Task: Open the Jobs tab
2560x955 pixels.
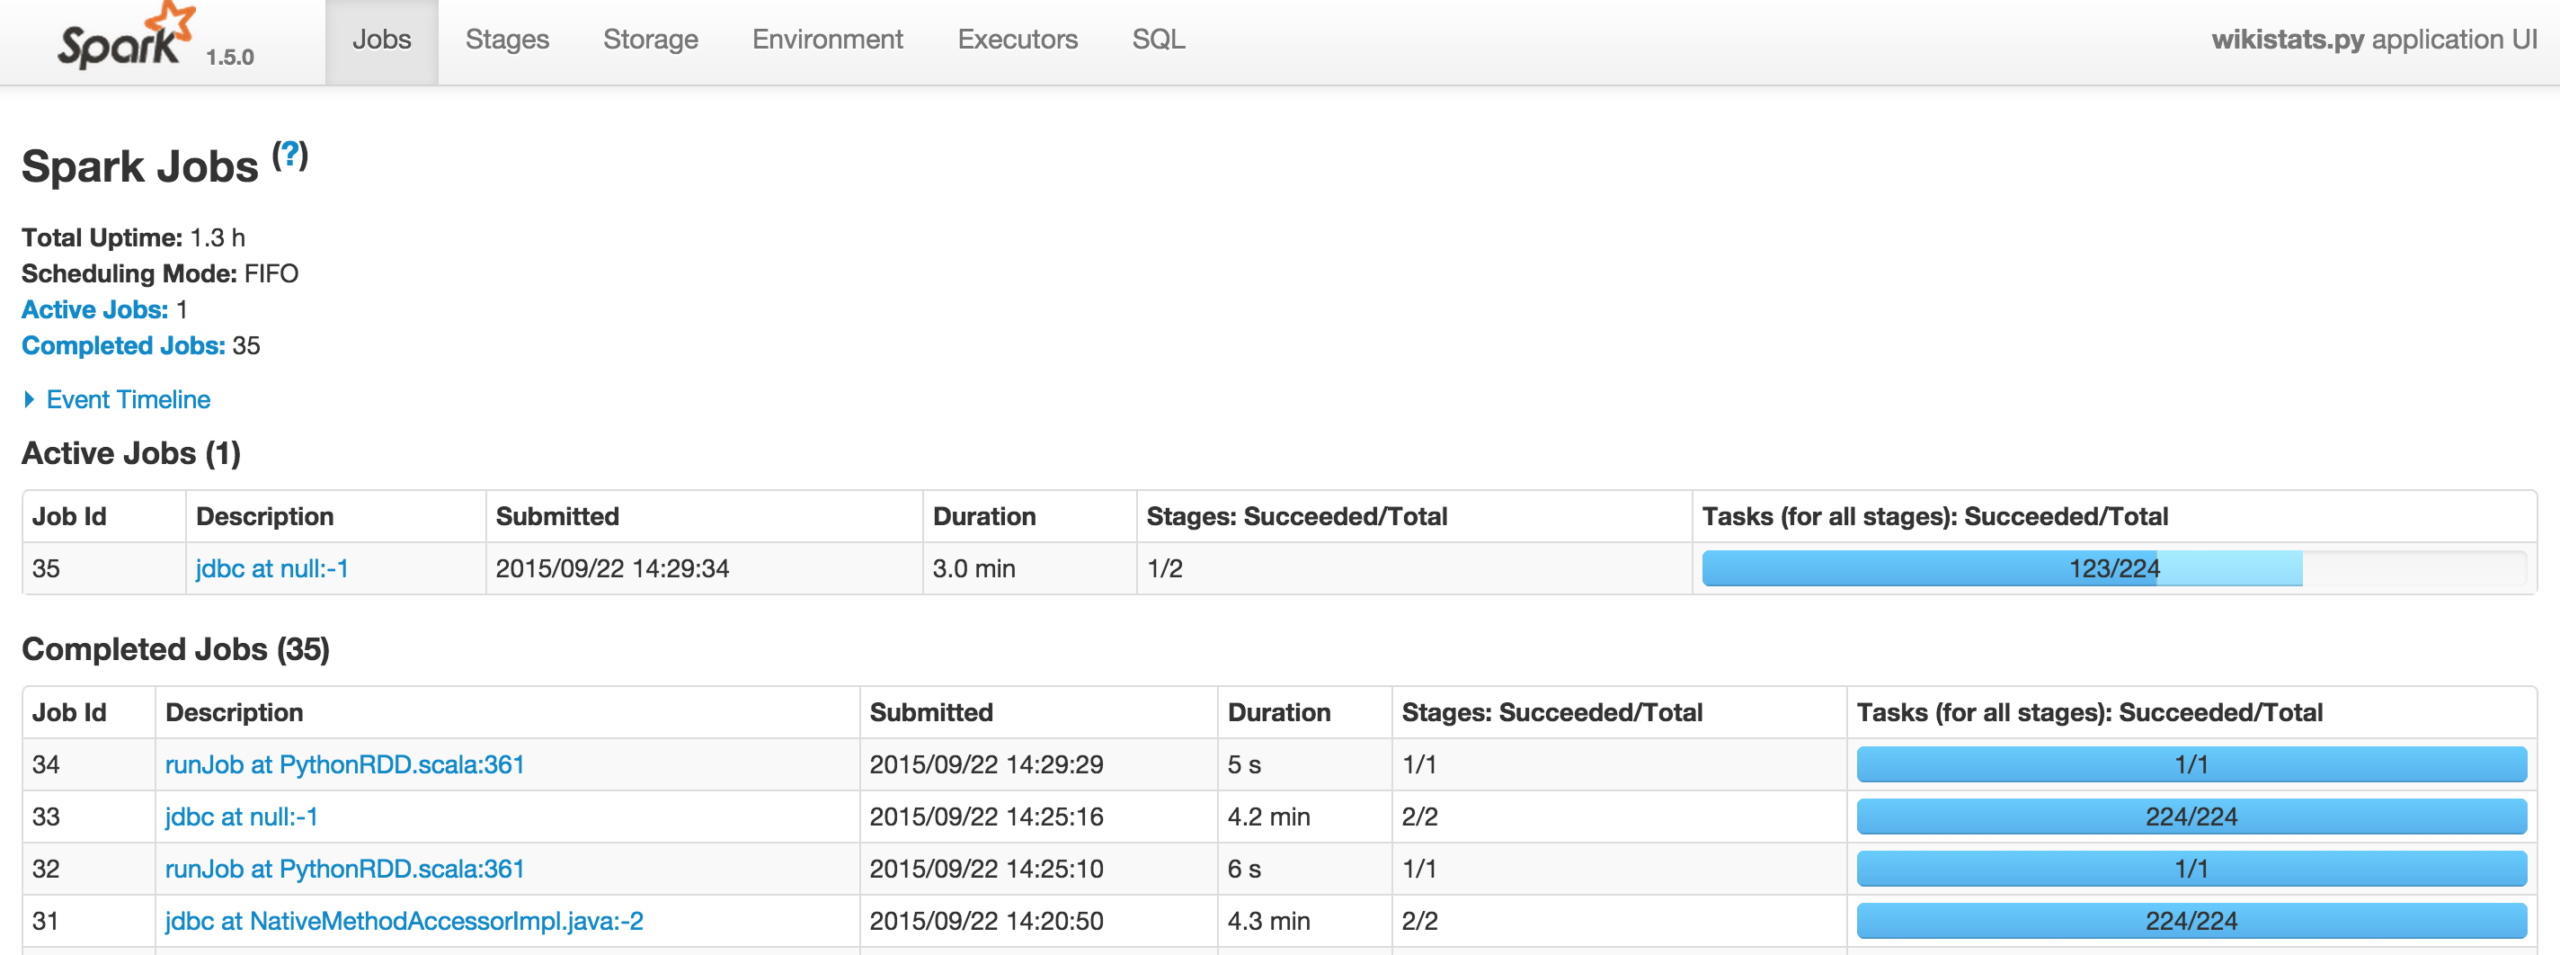Action: point(381,40)
